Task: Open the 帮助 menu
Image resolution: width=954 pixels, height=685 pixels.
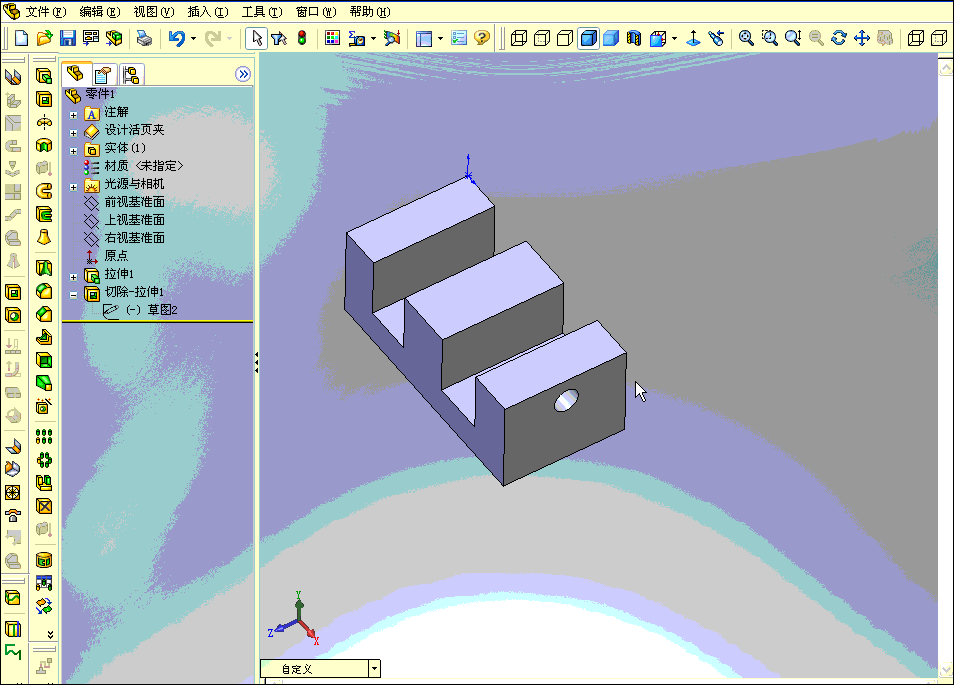Action: pos(370,12)
